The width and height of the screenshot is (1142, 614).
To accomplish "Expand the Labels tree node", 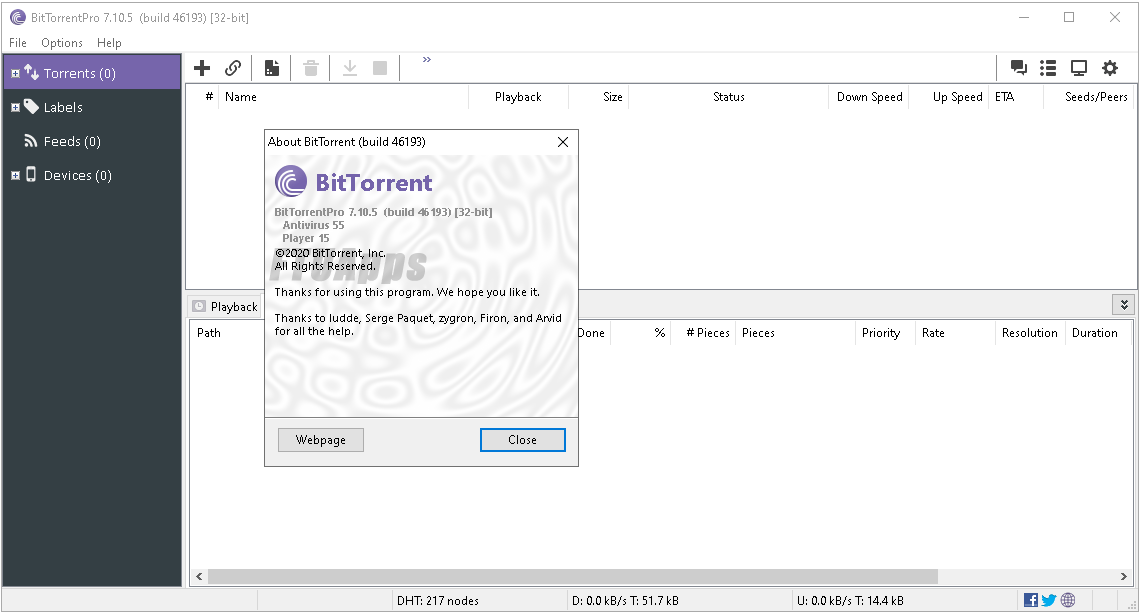I will click(x=15, y=108).
